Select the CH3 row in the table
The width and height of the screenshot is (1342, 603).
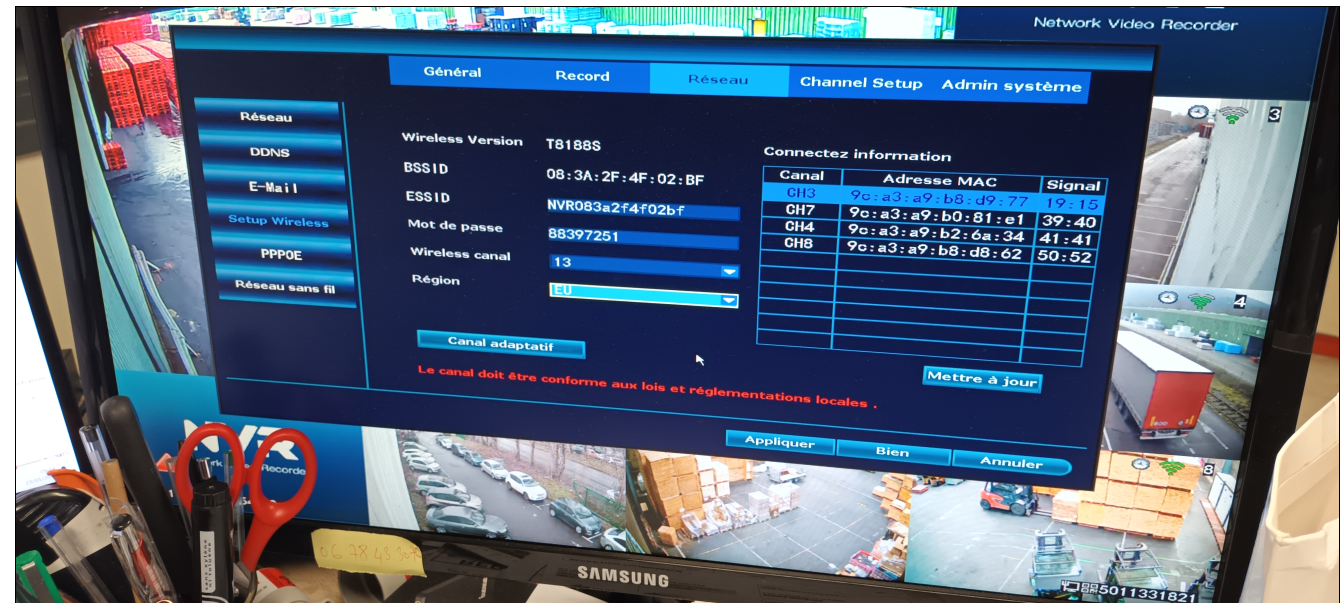tap(933, 196)
